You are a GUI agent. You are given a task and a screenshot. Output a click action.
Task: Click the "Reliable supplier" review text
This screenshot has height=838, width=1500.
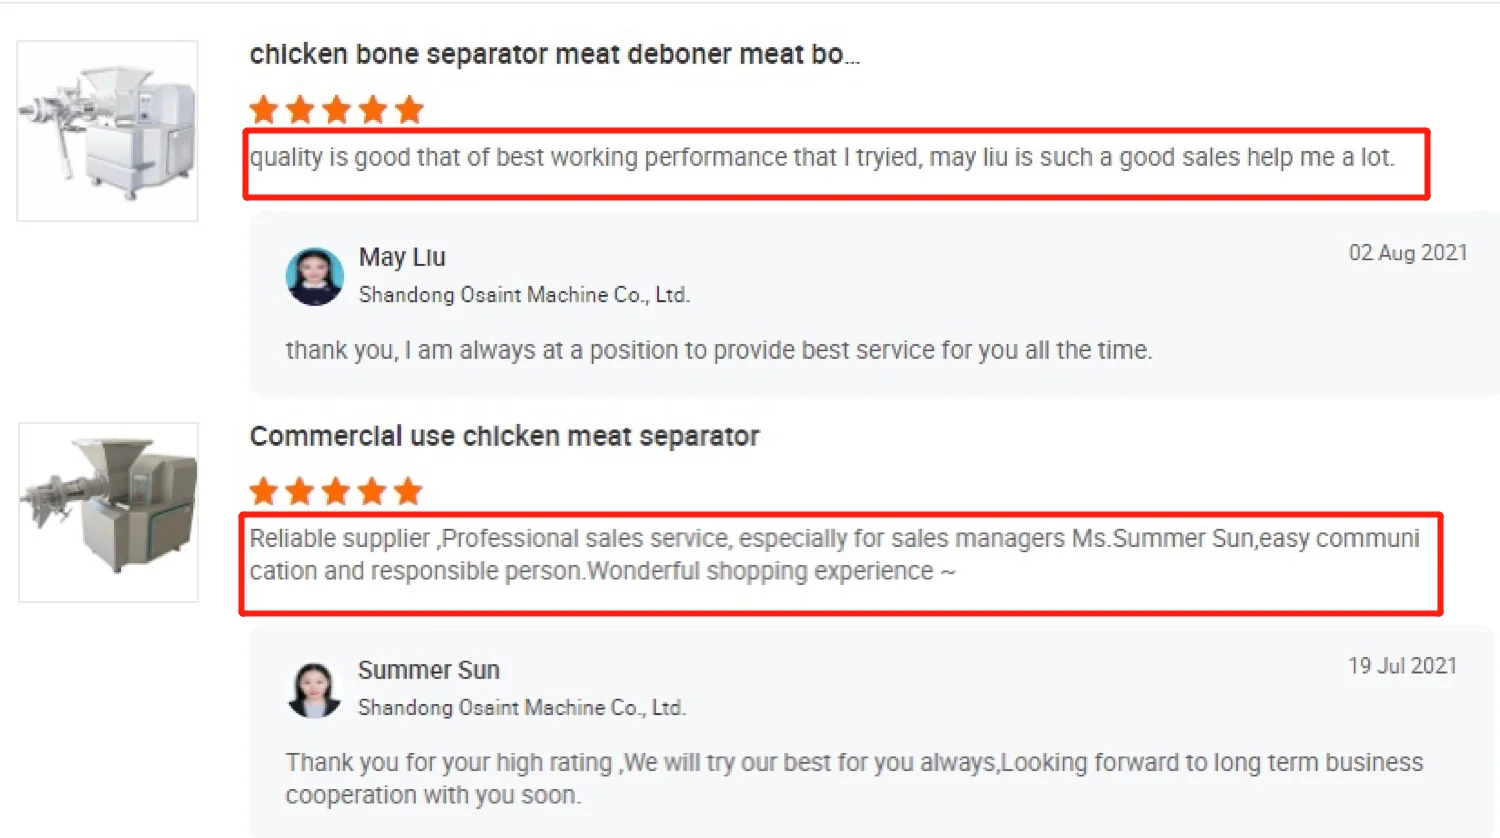(834, 554)
